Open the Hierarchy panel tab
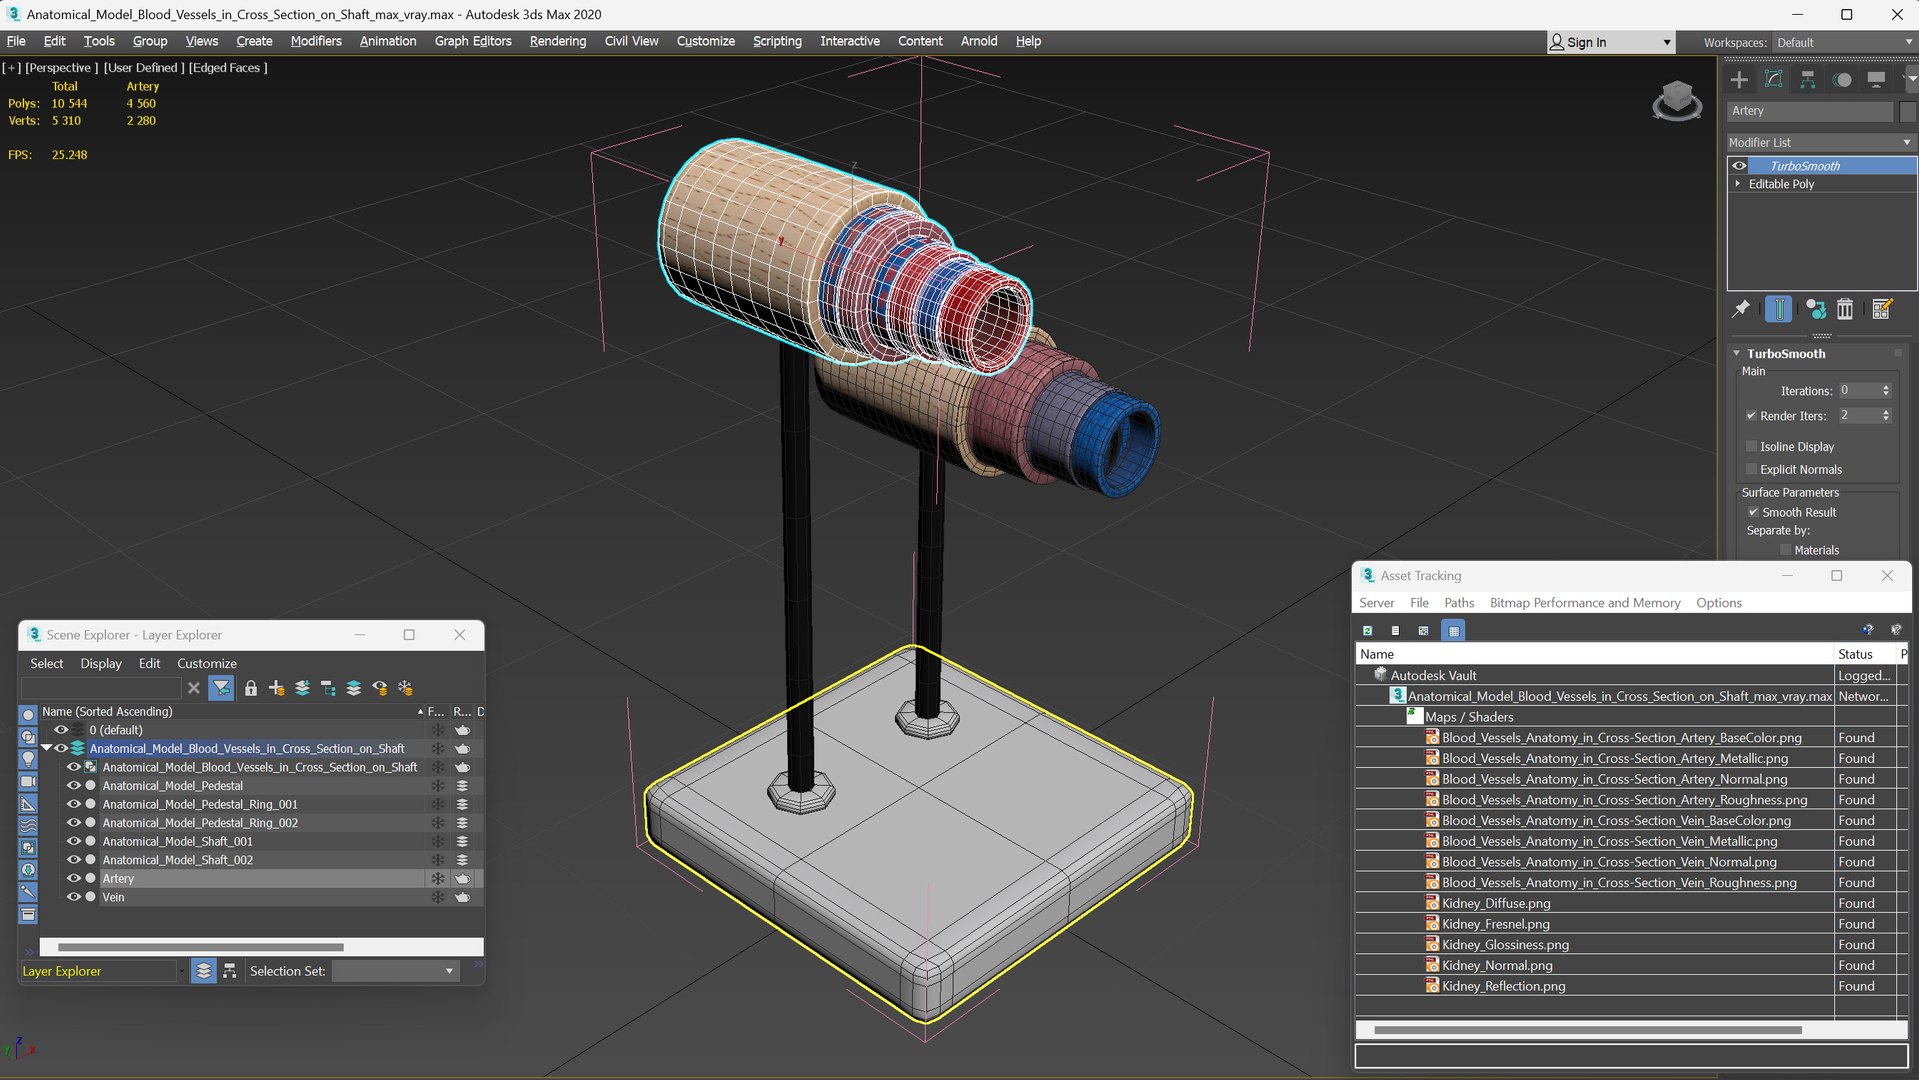The height and width of the screenshot is (1080, 1919). click(x=1807, y=80)
